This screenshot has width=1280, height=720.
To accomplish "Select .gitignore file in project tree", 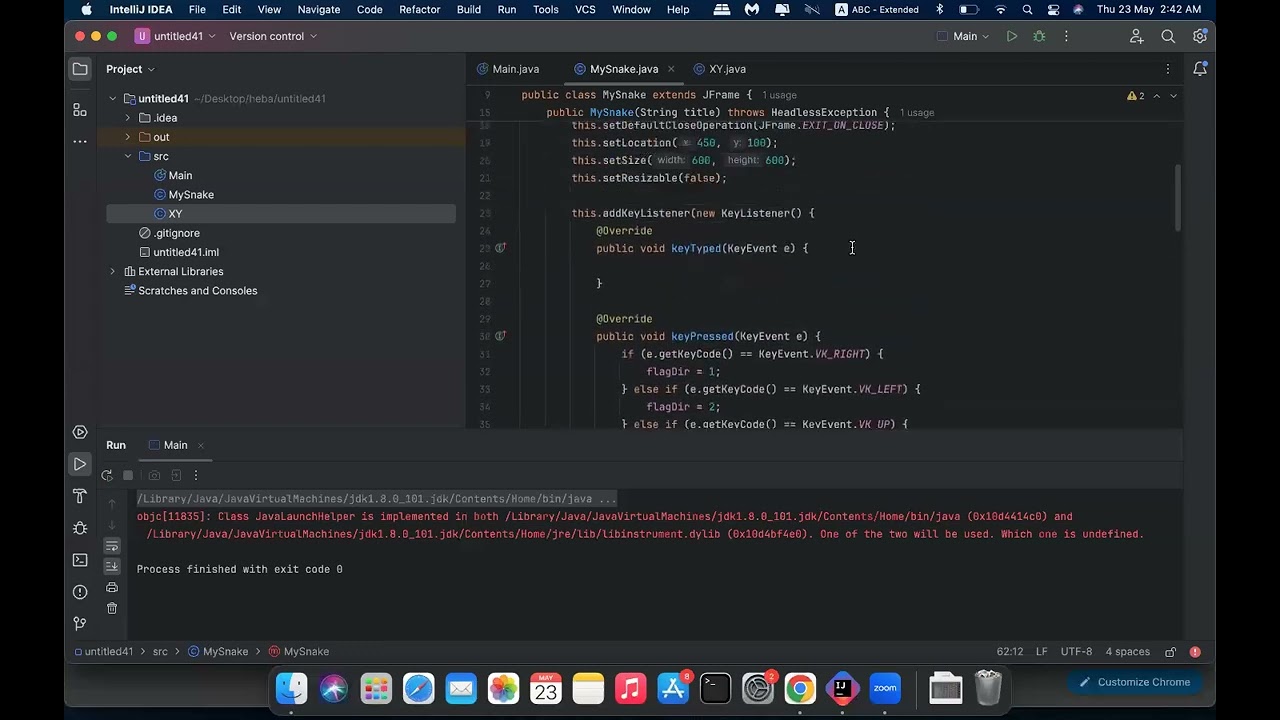I will 177,233.
